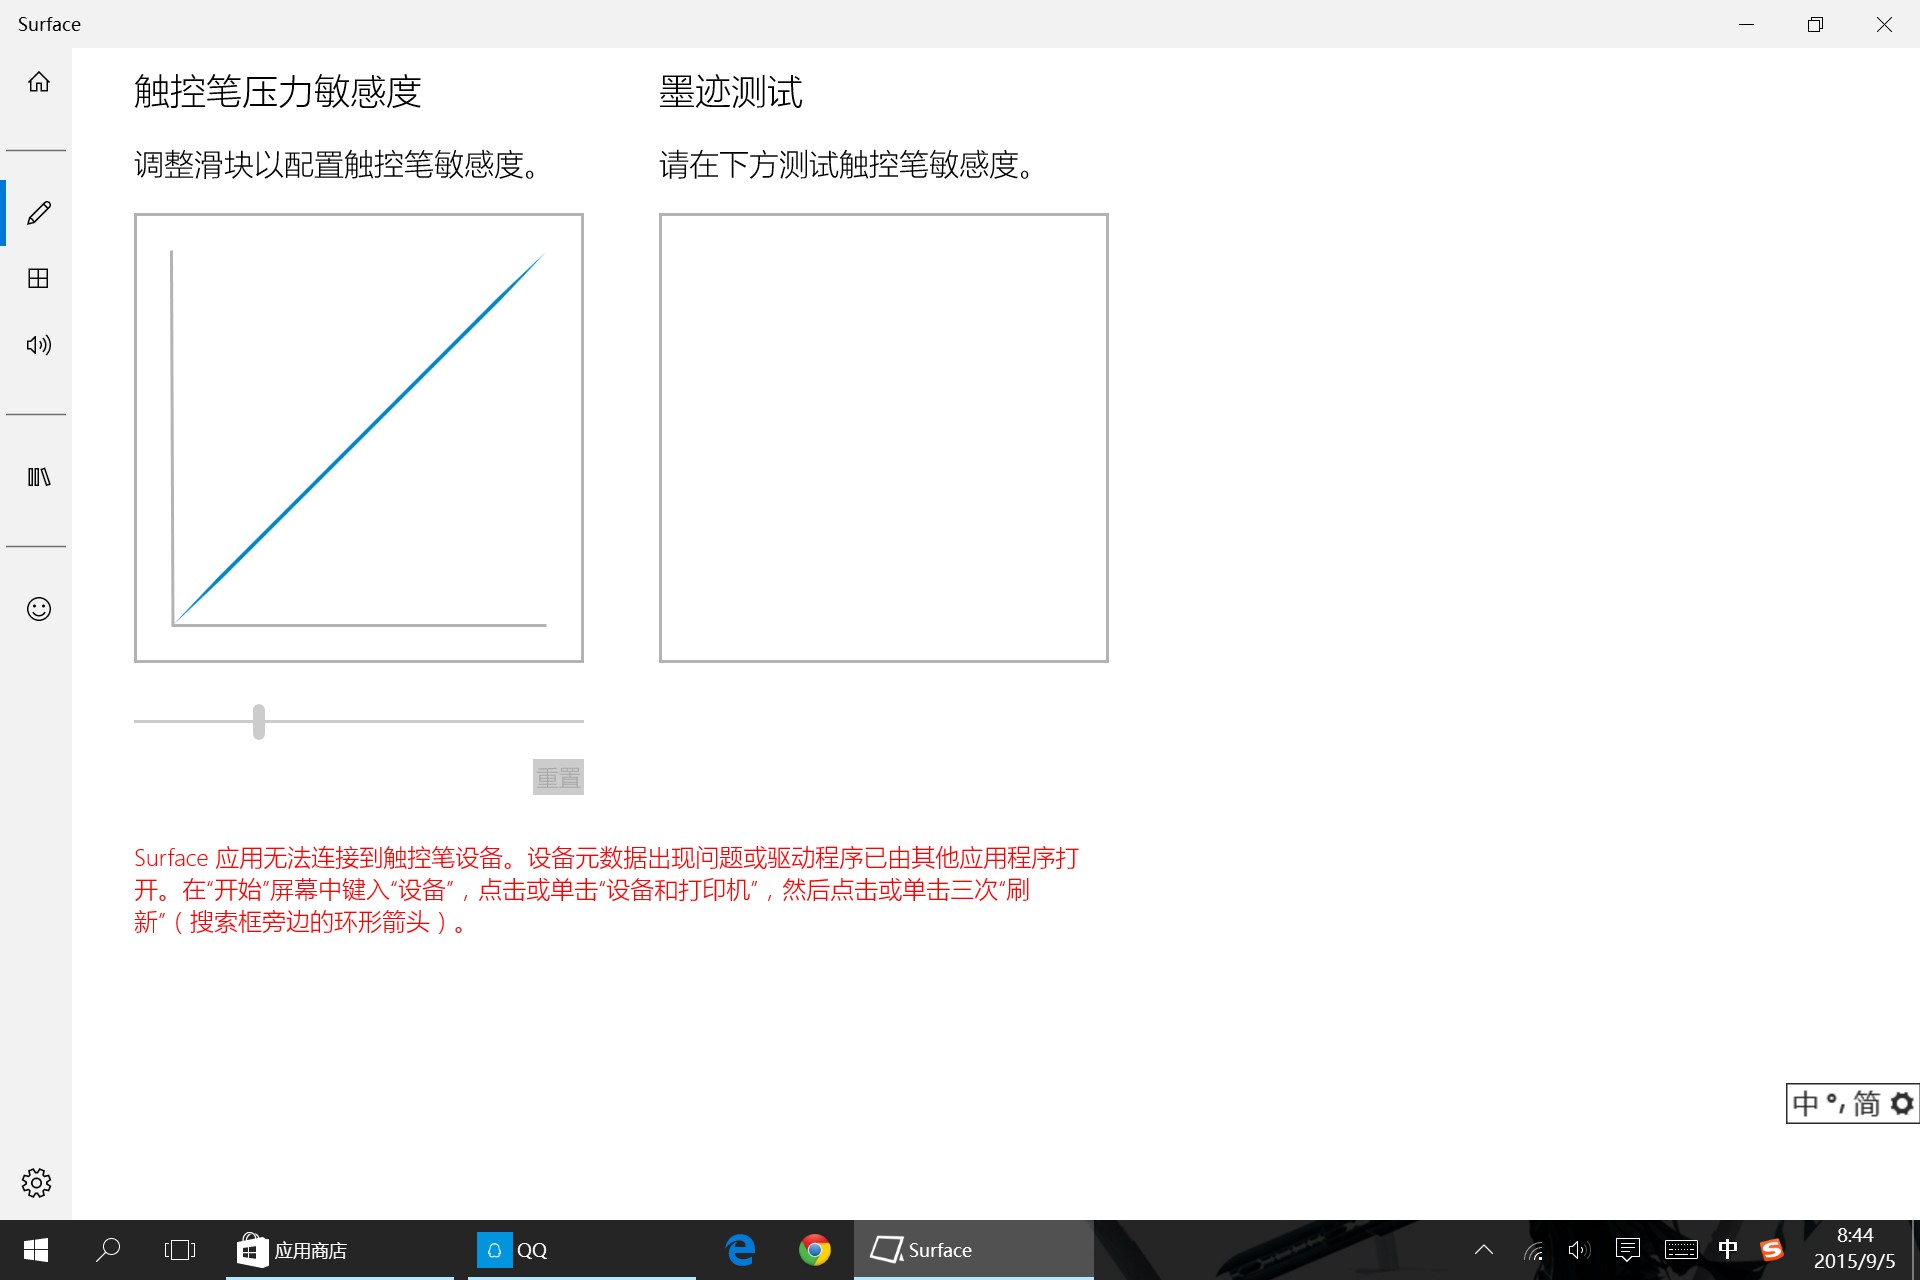Open the grid/buttons sidebar page
The image size is (1920, 1280).
(x=38, y=279)
